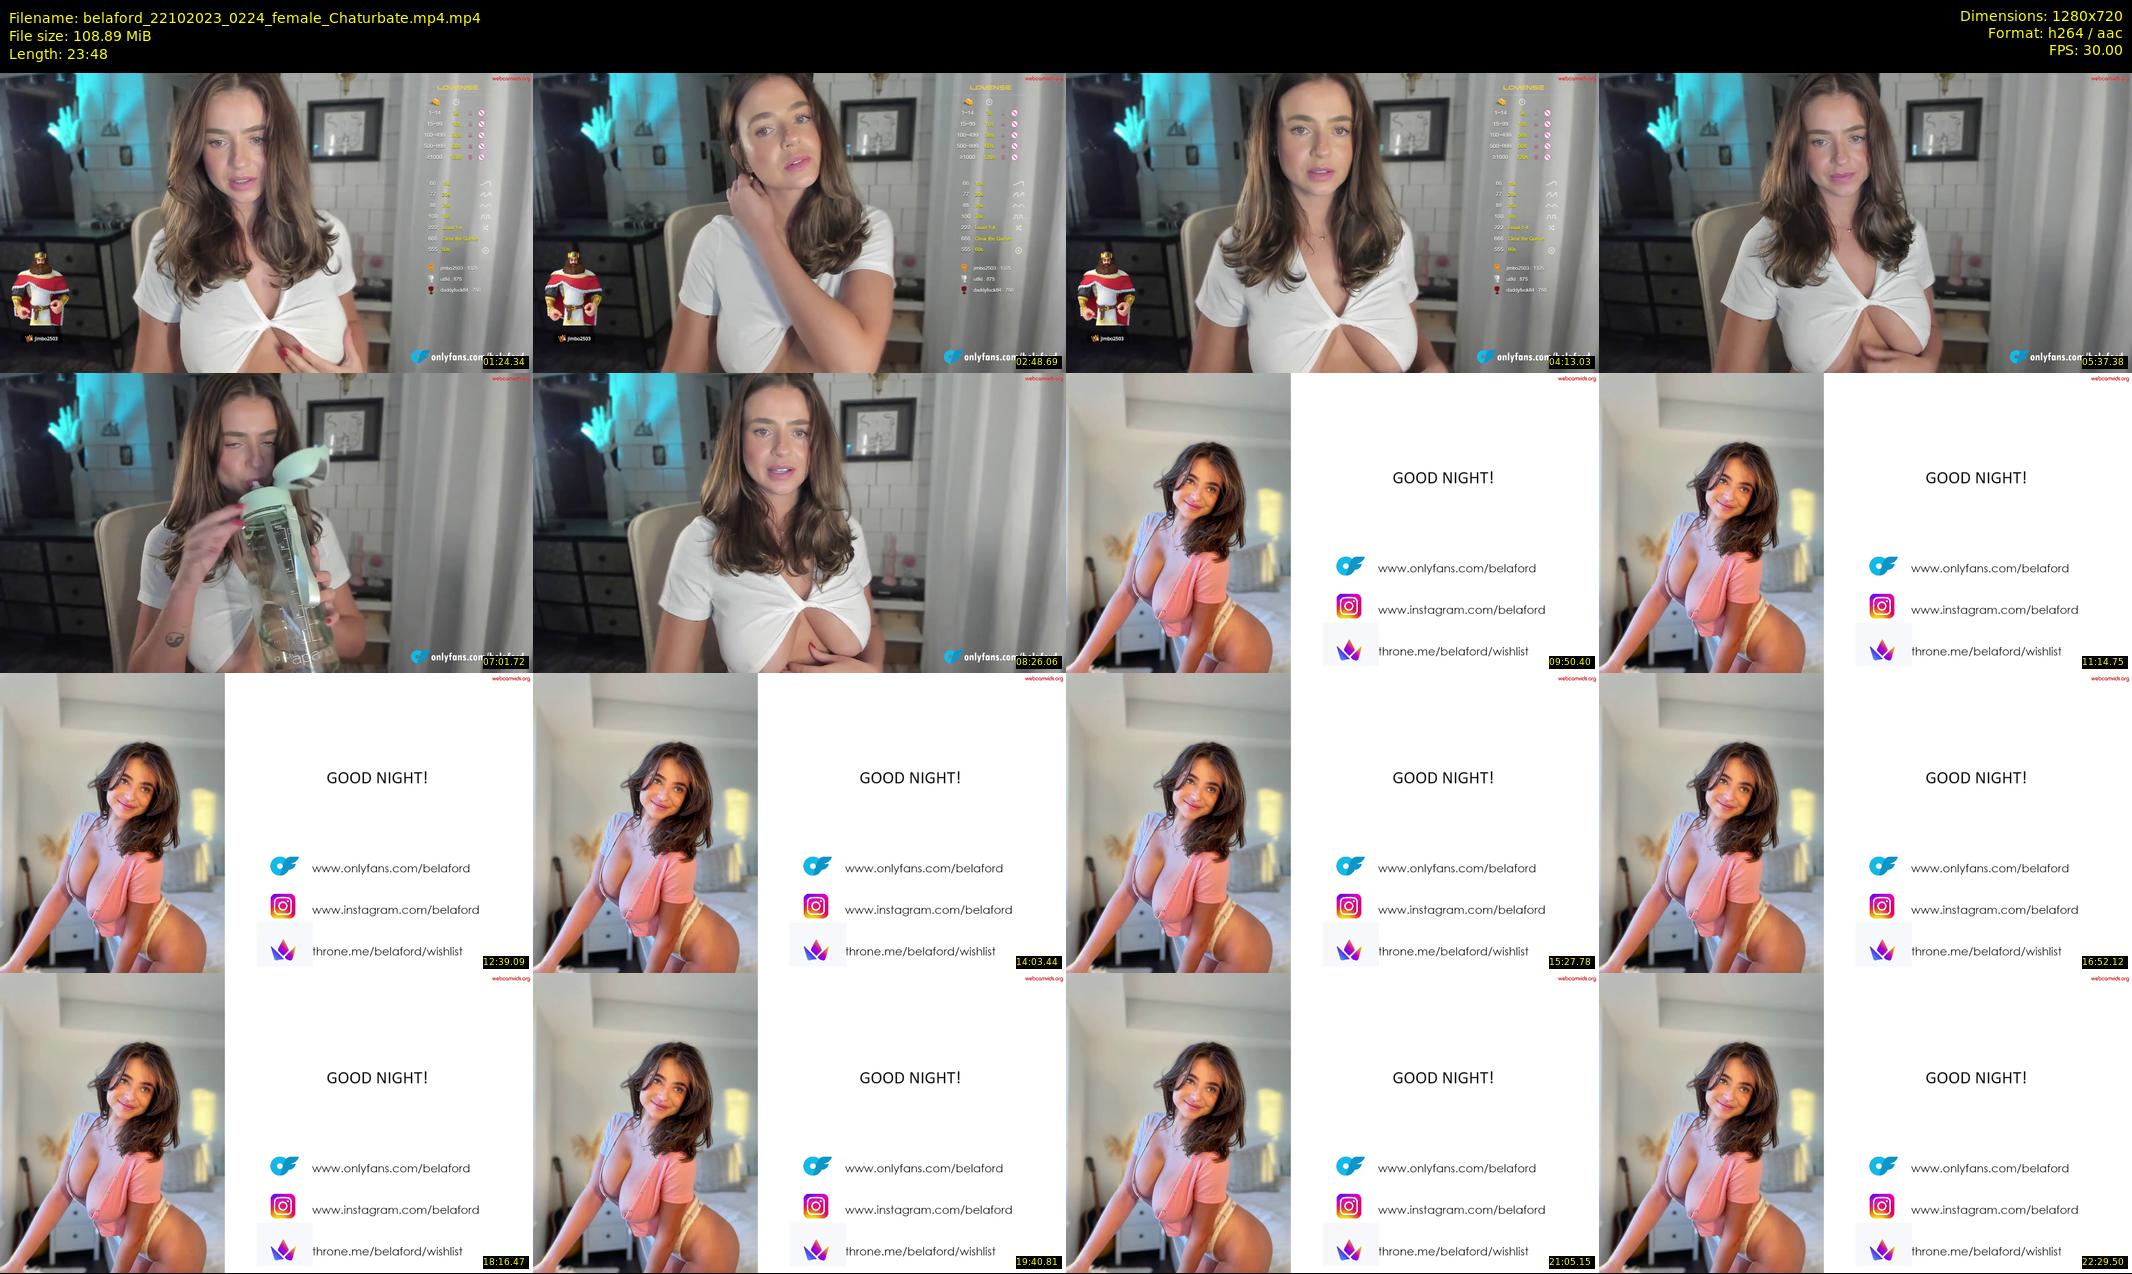Select the thumbnail stamped 02:48.69
This screenshot has height=1274, width=2132.
click(x=799, y=222)
